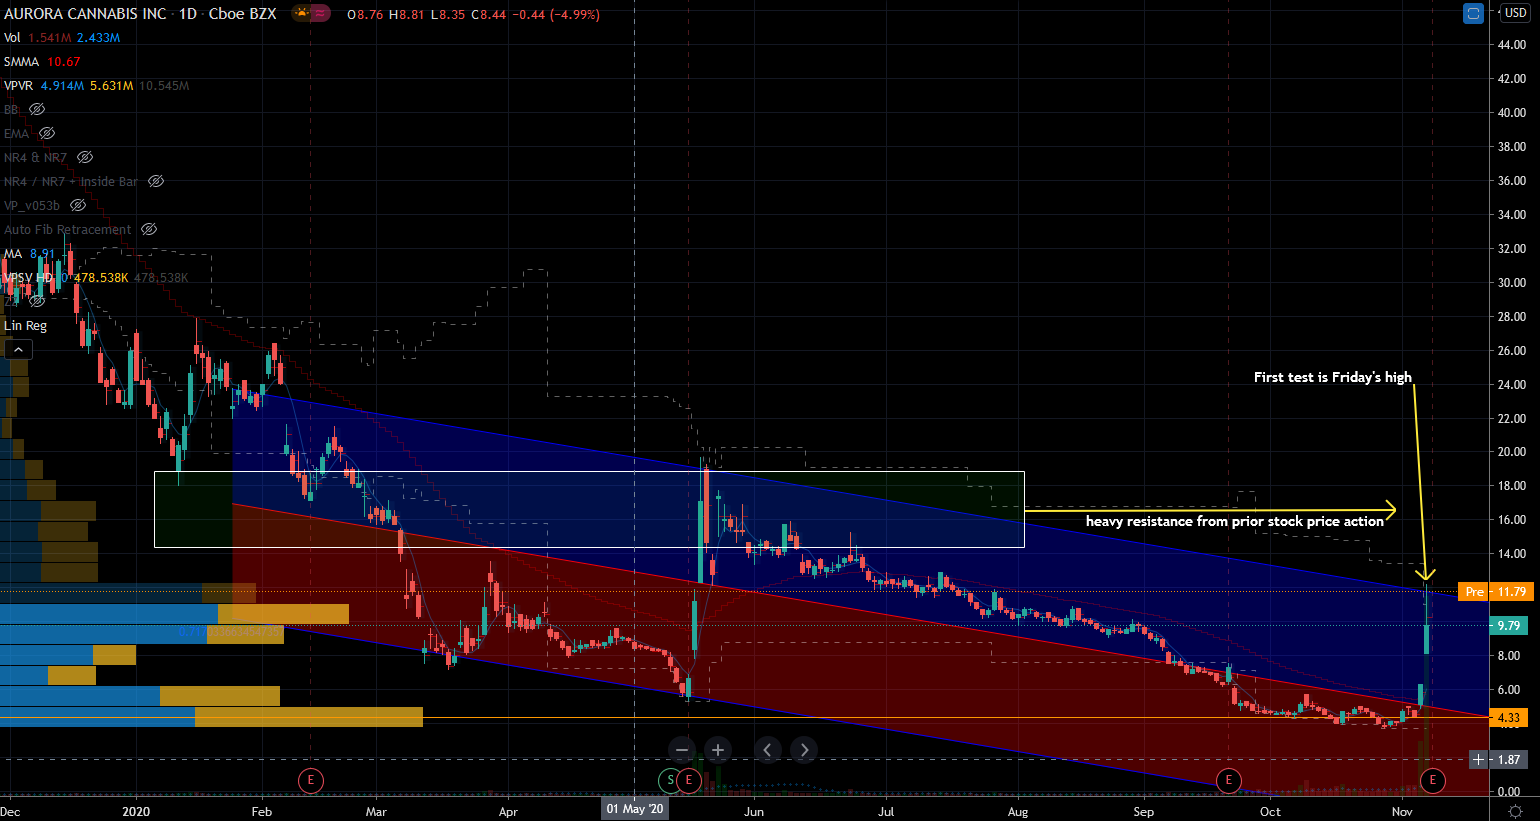Click the blue fullscreen chart mode icon
1540x821 pixels.
click(x=1472, y=13)
